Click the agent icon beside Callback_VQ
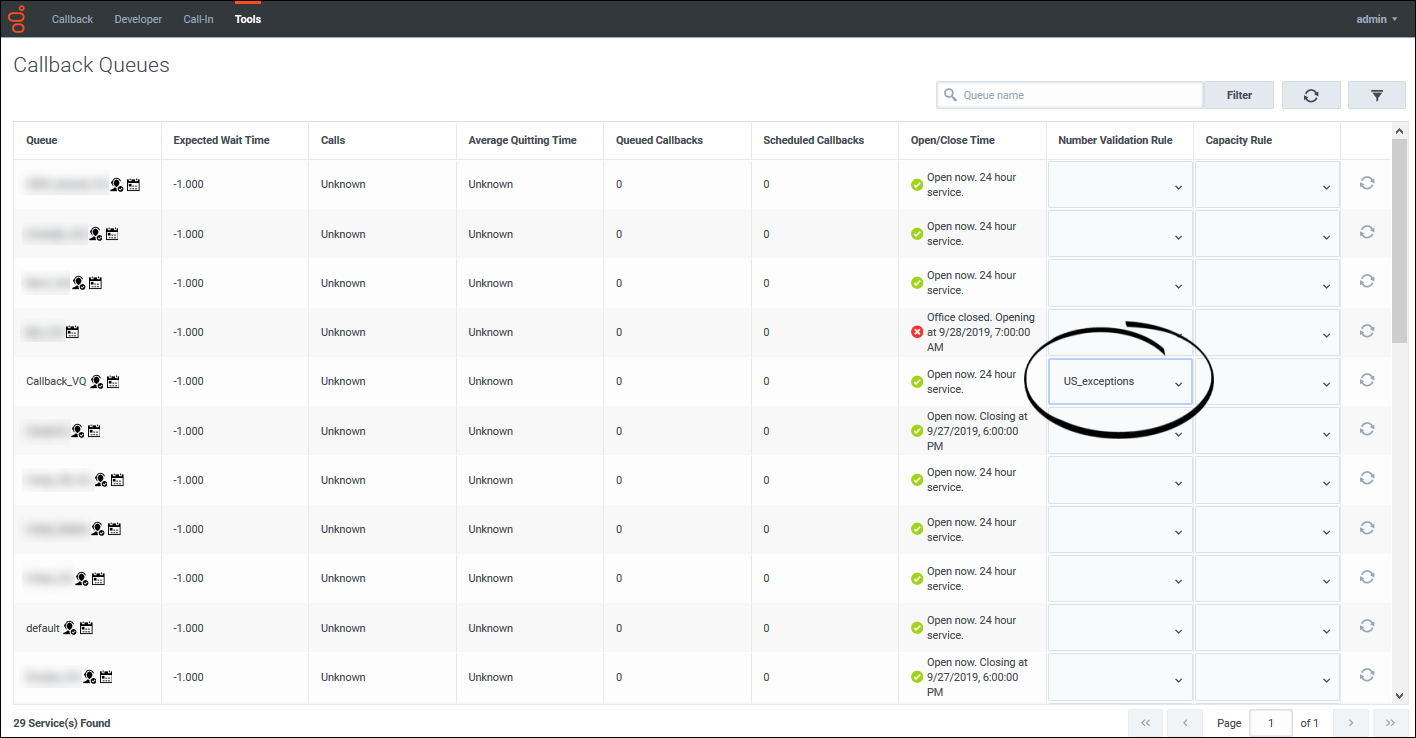 click(97, 381)
